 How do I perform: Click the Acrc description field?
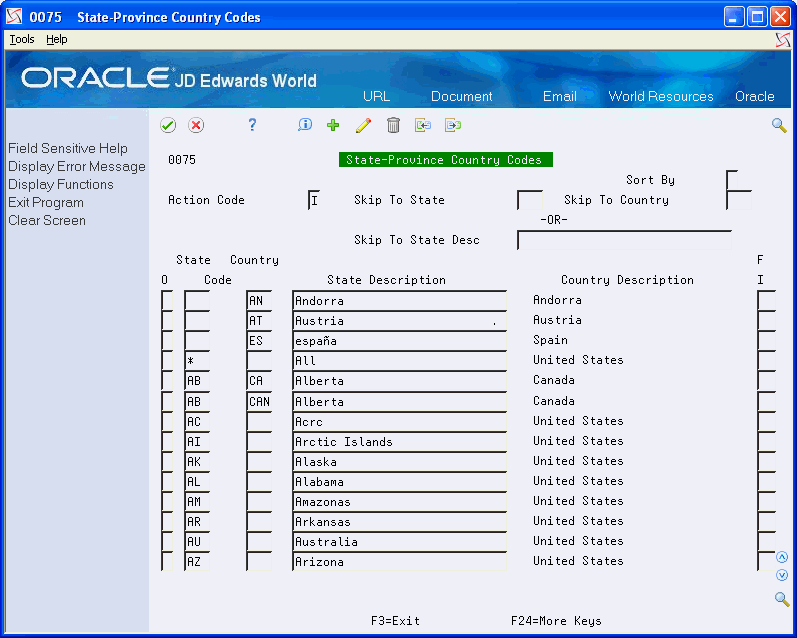click(400, 421)
